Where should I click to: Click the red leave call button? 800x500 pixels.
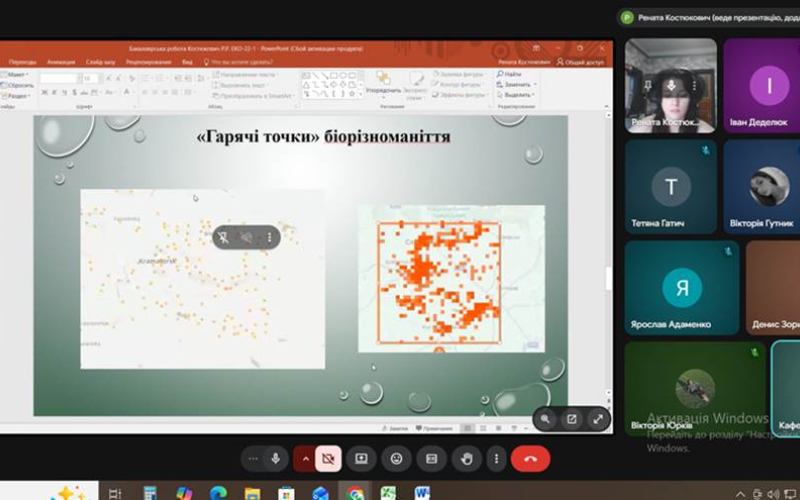click(x=531, y=459)
